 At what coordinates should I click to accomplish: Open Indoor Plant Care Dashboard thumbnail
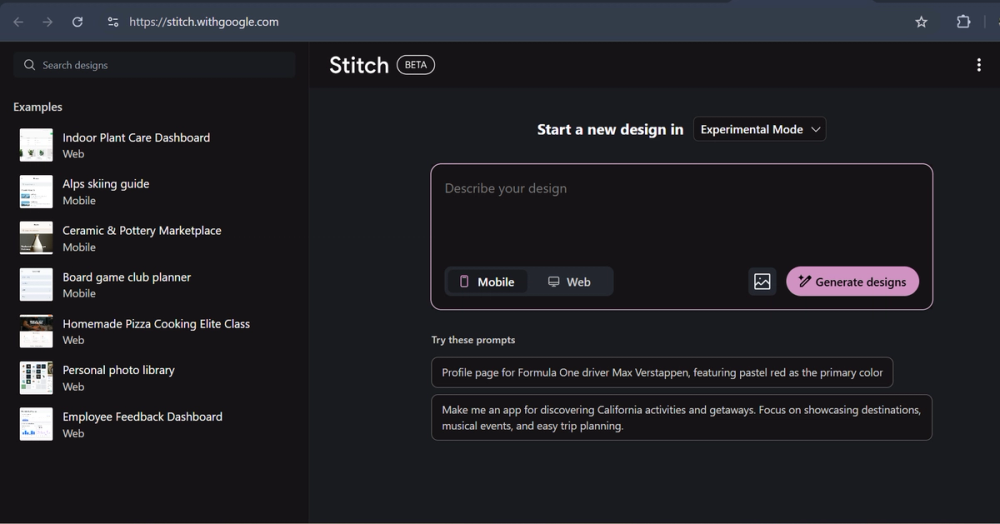36,145
